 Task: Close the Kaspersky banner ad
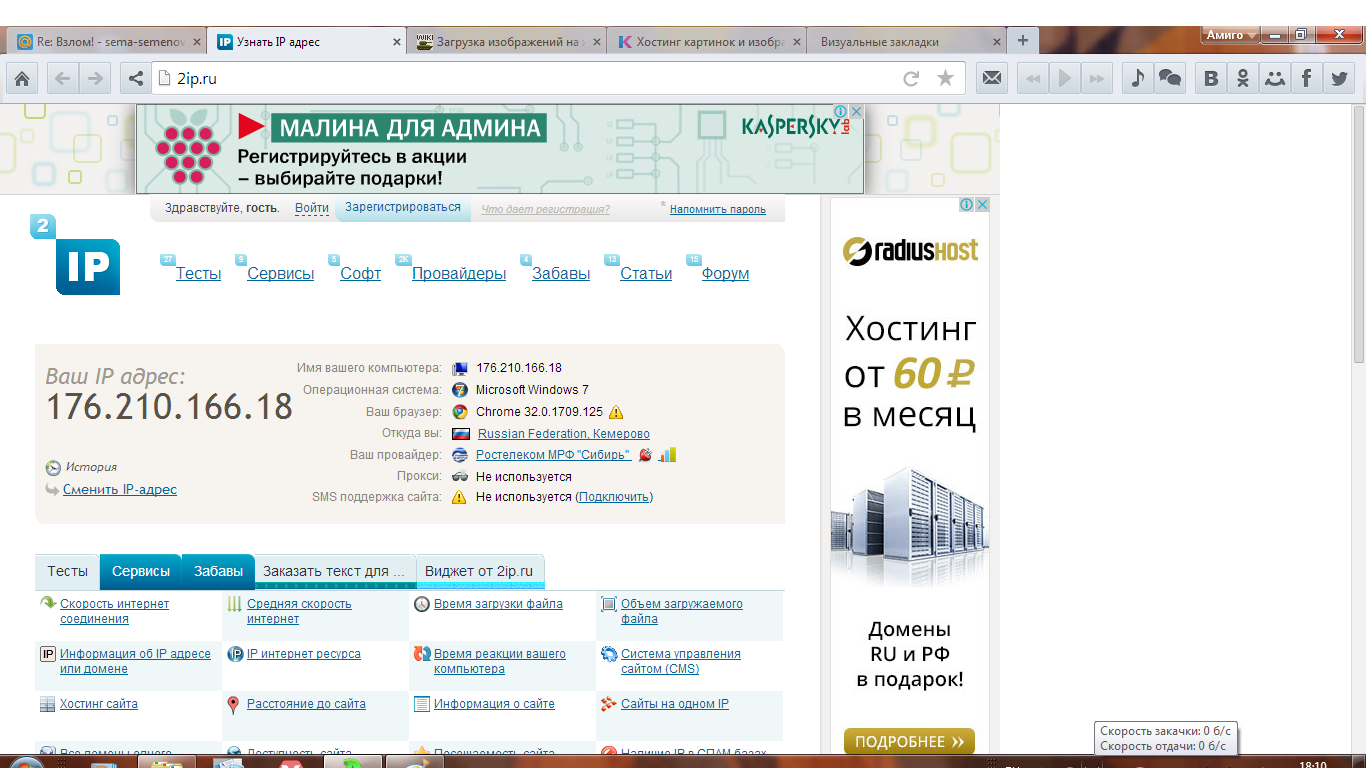tap(857, 112)
